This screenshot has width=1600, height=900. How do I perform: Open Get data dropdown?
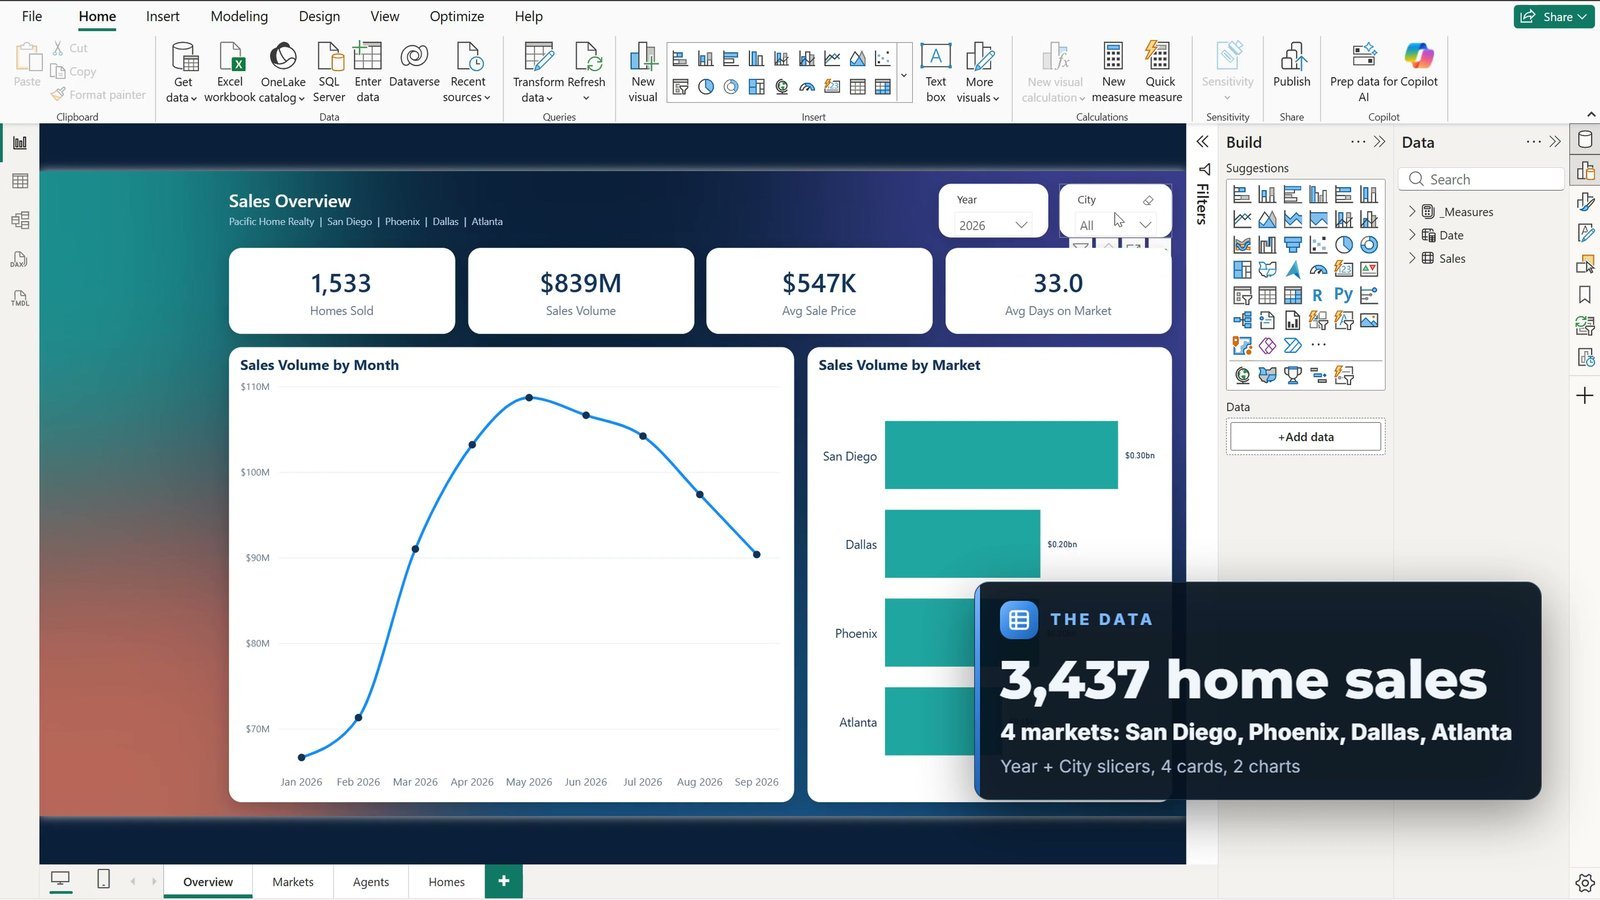[x=183, y=72]
